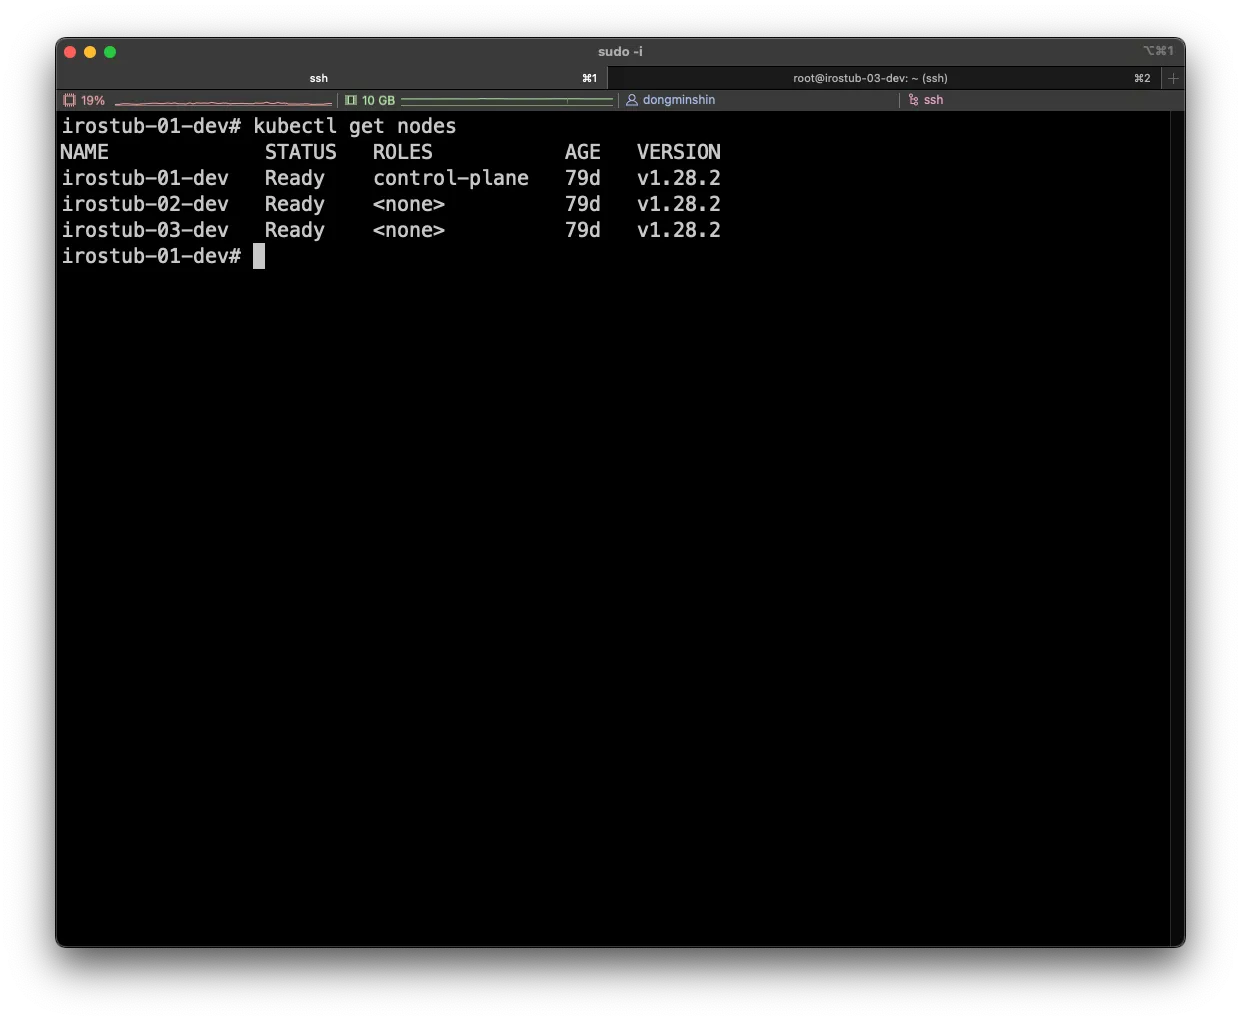Click node name irostub-02-dev in output
1241x1021 pixels.
click(145, 204)
